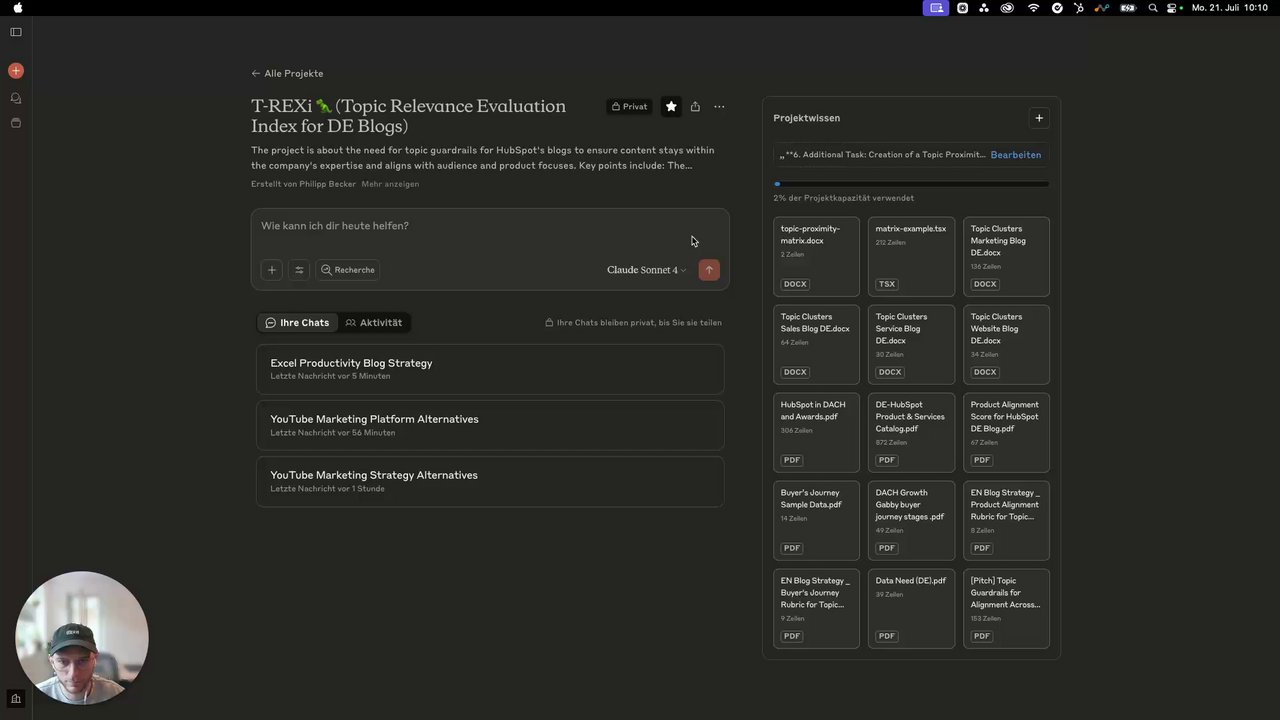Open the Data Need (DE).pdf file card
This screenshot has height=720, width=1280.
click(911, 609)
